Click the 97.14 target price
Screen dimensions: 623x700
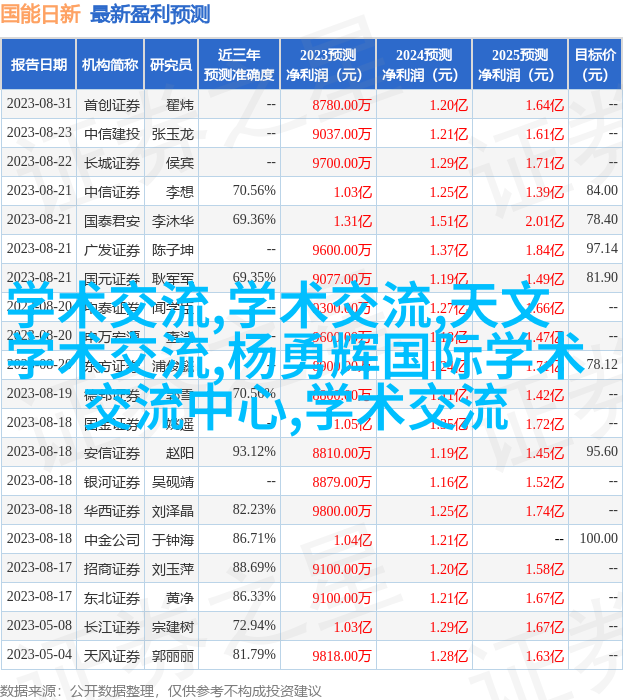point(602,249)
